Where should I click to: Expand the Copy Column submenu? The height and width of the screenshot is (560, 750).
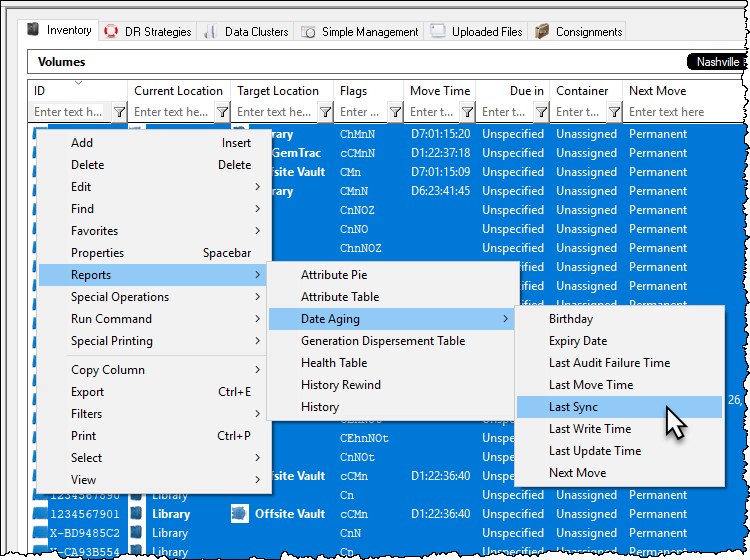(154, 370)
